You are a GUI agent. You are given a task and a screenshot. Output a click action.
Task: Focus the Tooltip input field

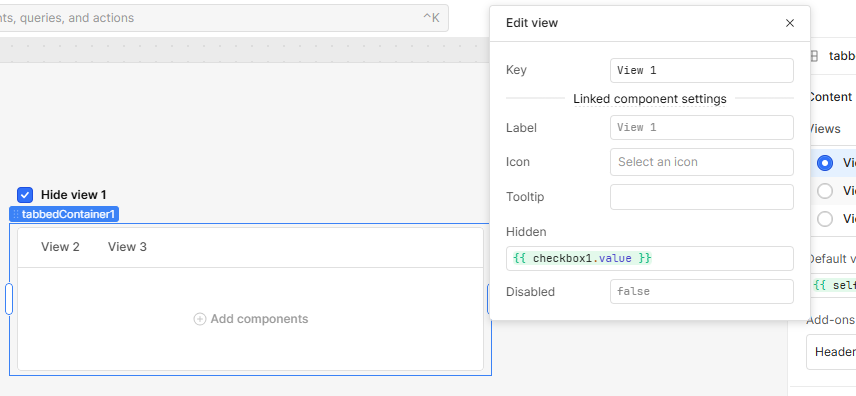click(x=702, y=197)
